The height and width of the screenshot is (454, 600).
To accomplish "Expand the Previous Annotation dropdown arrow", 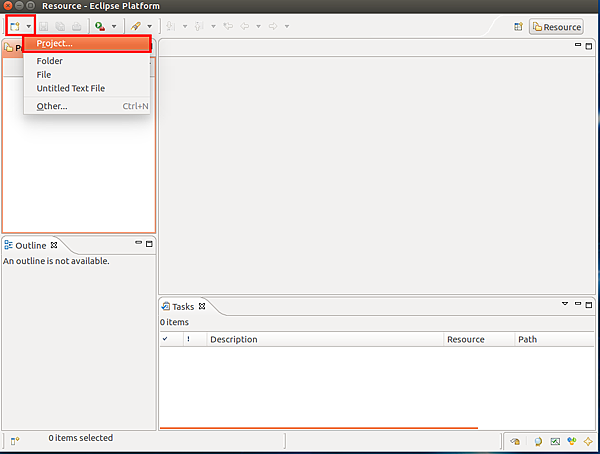I will coord(214,26).
